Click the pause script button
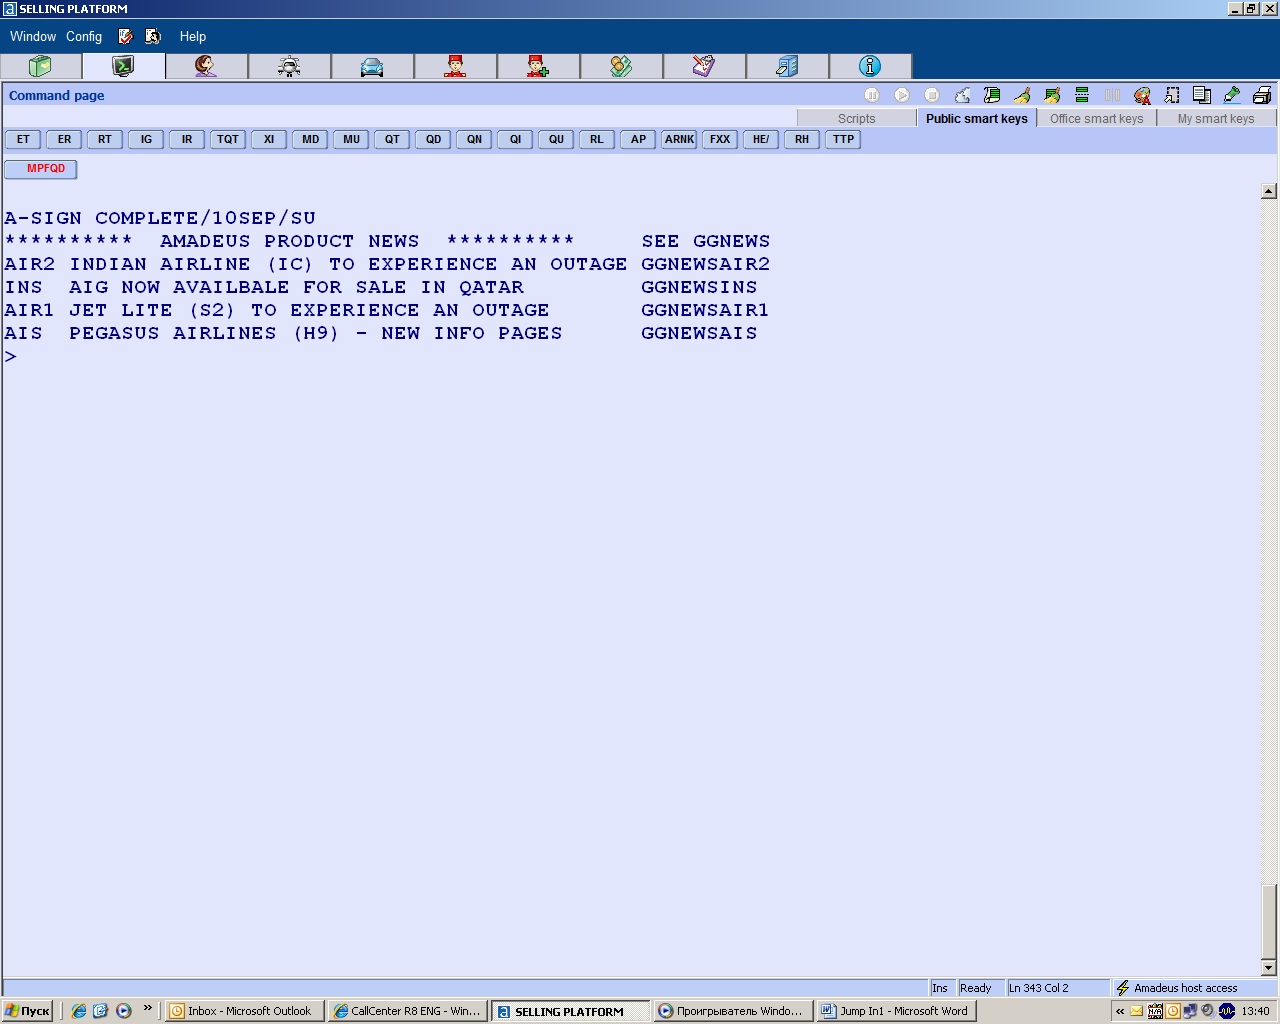Screen dimensions: 1280x1024 coord(872,95)
